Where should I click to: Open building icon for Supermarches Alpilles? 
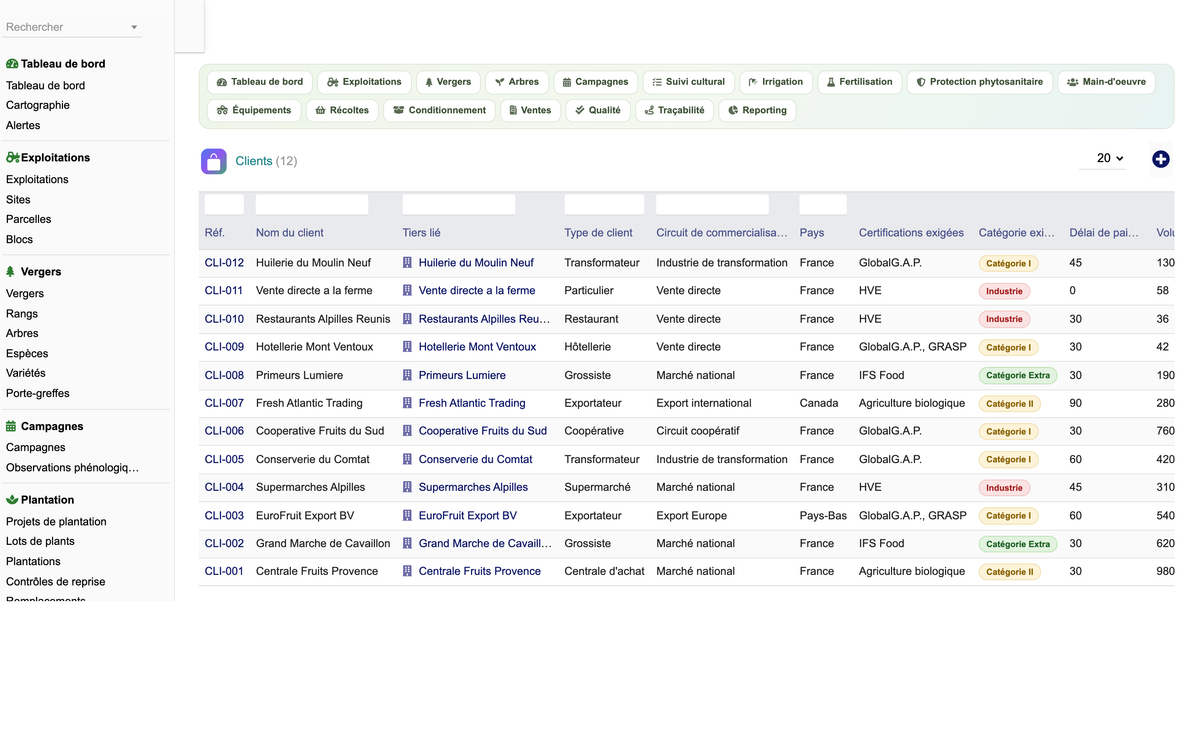[x=408, y=487]
